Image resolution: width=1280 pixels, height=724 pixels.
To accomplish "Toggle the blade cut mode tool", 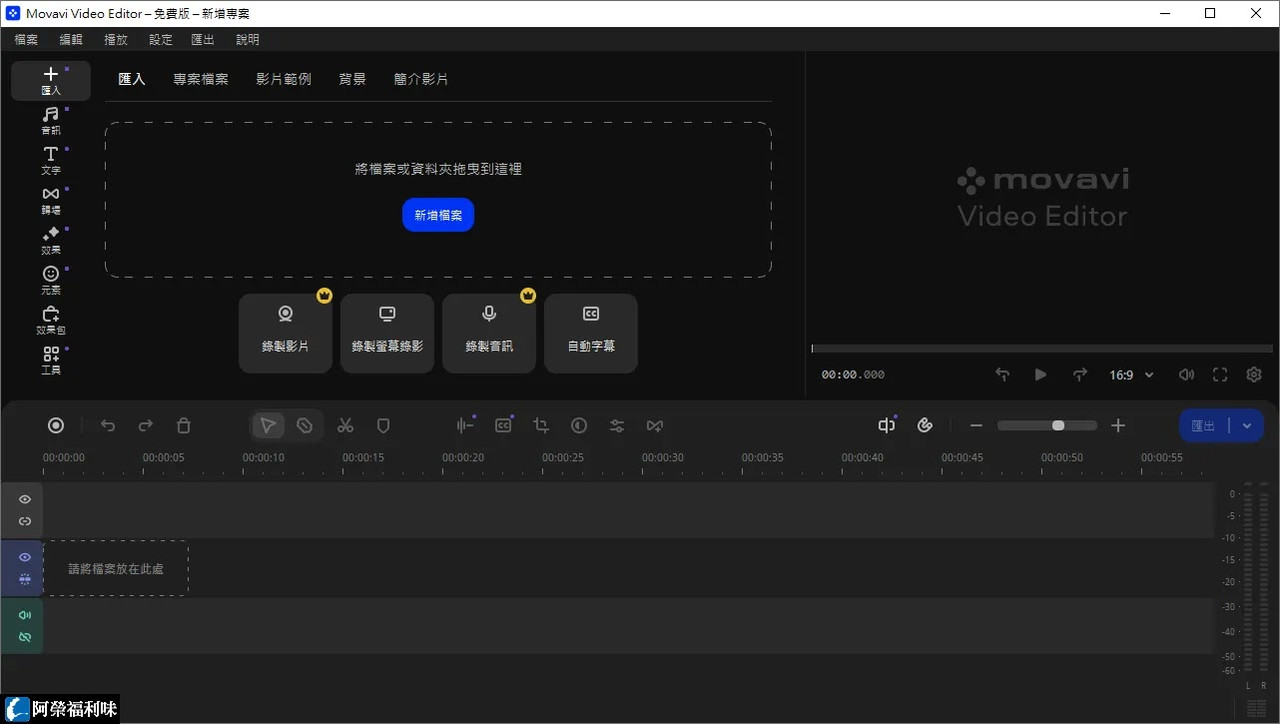I will [x=305, y=426].
